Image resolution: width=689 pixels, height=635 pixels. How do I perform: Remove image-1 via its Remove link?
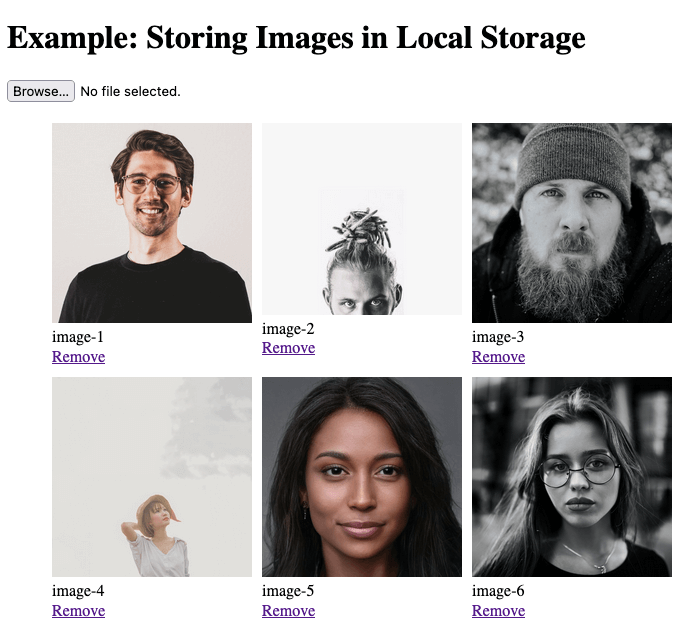tap(78, 356)
